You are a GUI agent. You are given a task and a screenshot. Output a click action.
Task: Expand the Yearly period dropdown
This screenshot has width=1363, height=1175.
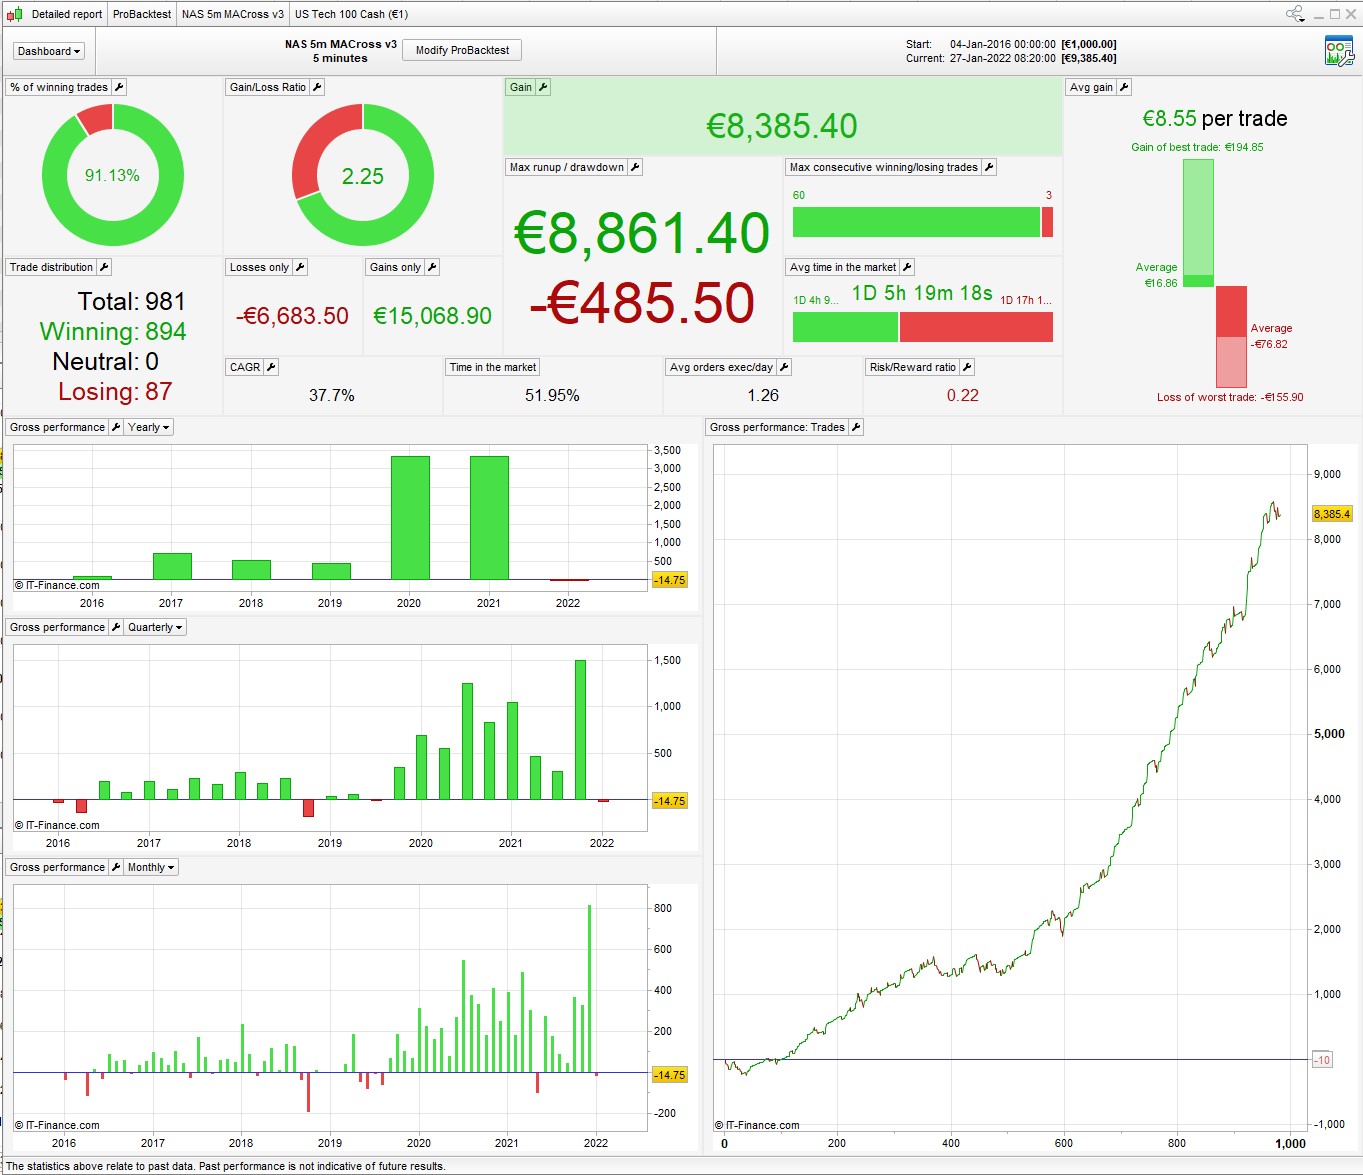pos(149,427)
